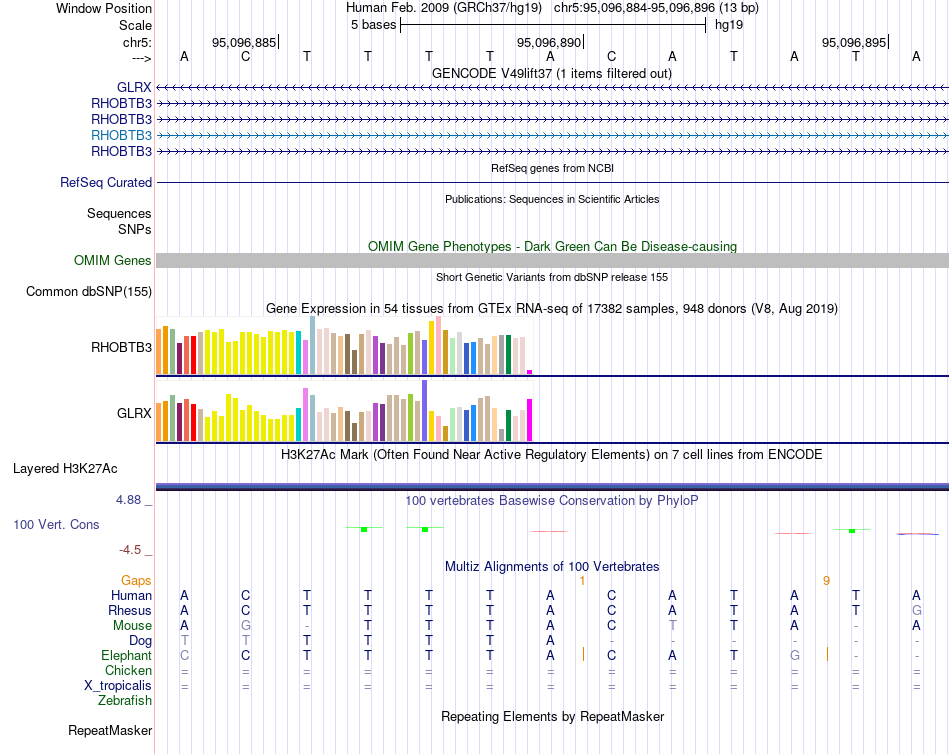Click the RepeatMasker track label
Viewport: 950px width, 754px height.
coord(110,730)
